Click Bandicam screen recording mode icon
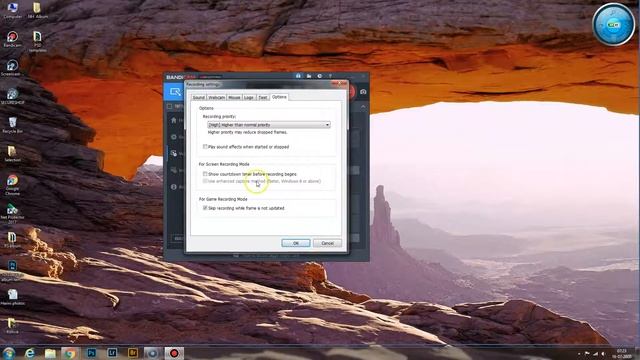Image resolution: width=640 pixels, height=360 pixels. [176, 92]
